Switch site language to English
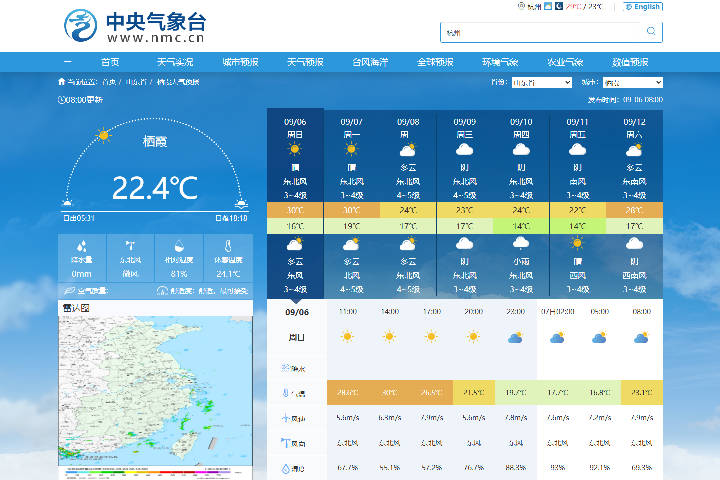This screenshot has height=480, width=720. click(643, 7)
